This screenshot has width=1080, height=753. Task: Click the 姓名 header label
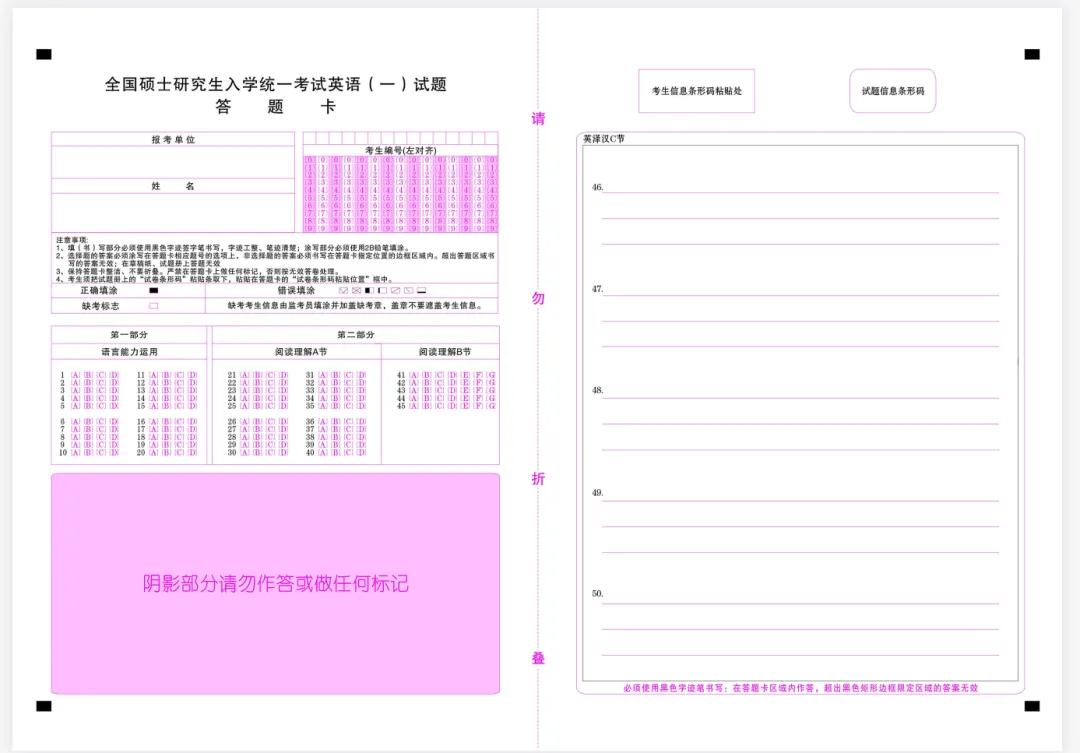pos(173,186)
